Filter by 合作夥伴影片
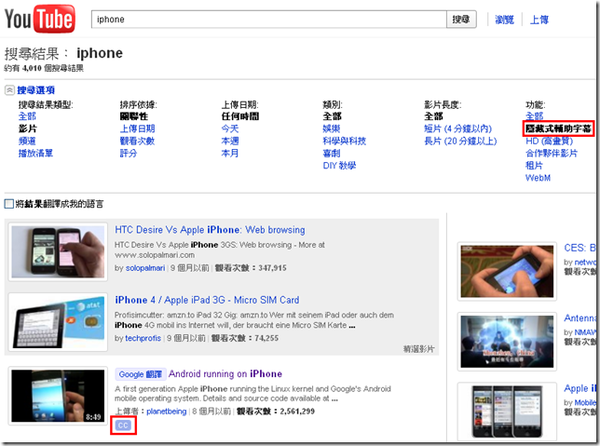This screenshot has height=446, width=600. [x=551, y=153]
